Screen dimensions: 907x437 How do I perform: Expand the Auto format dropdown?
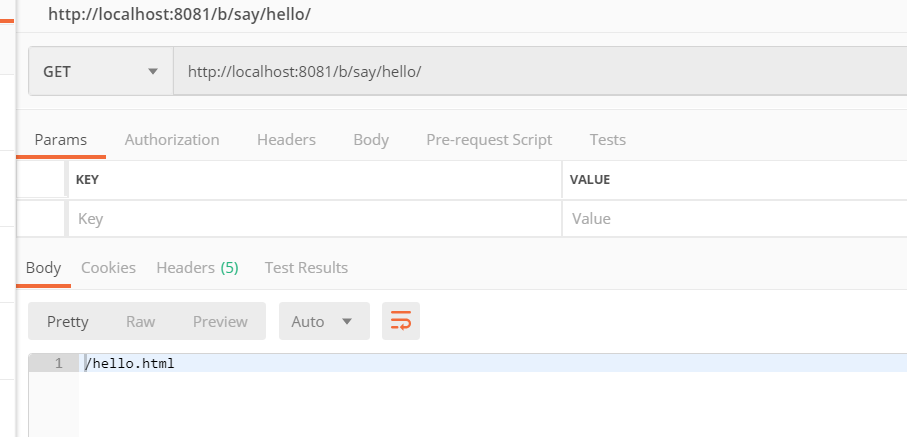pos(324,321)
